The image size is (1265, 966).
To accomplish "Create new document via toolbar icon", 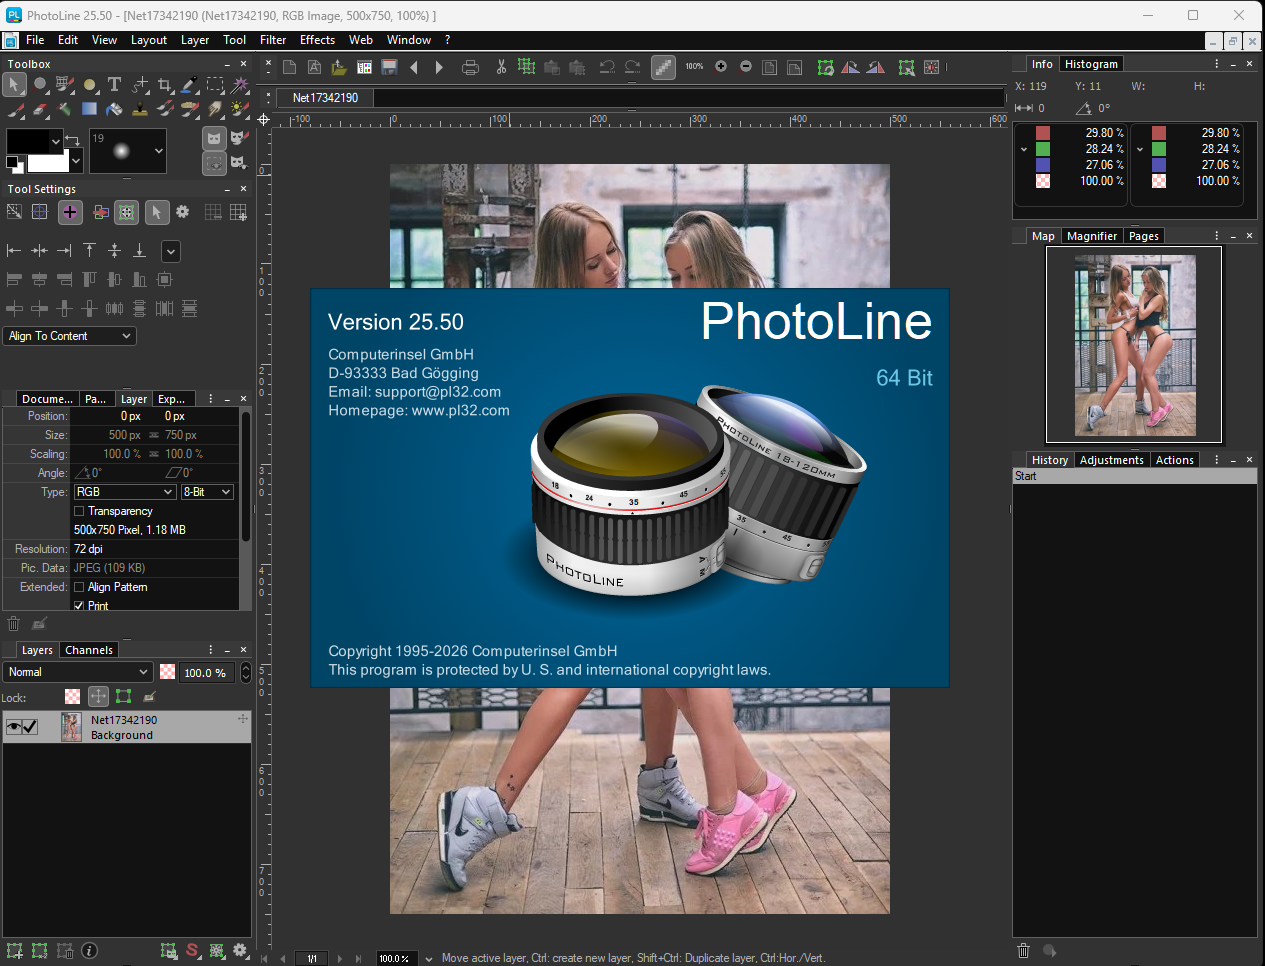I will (289, 67).
